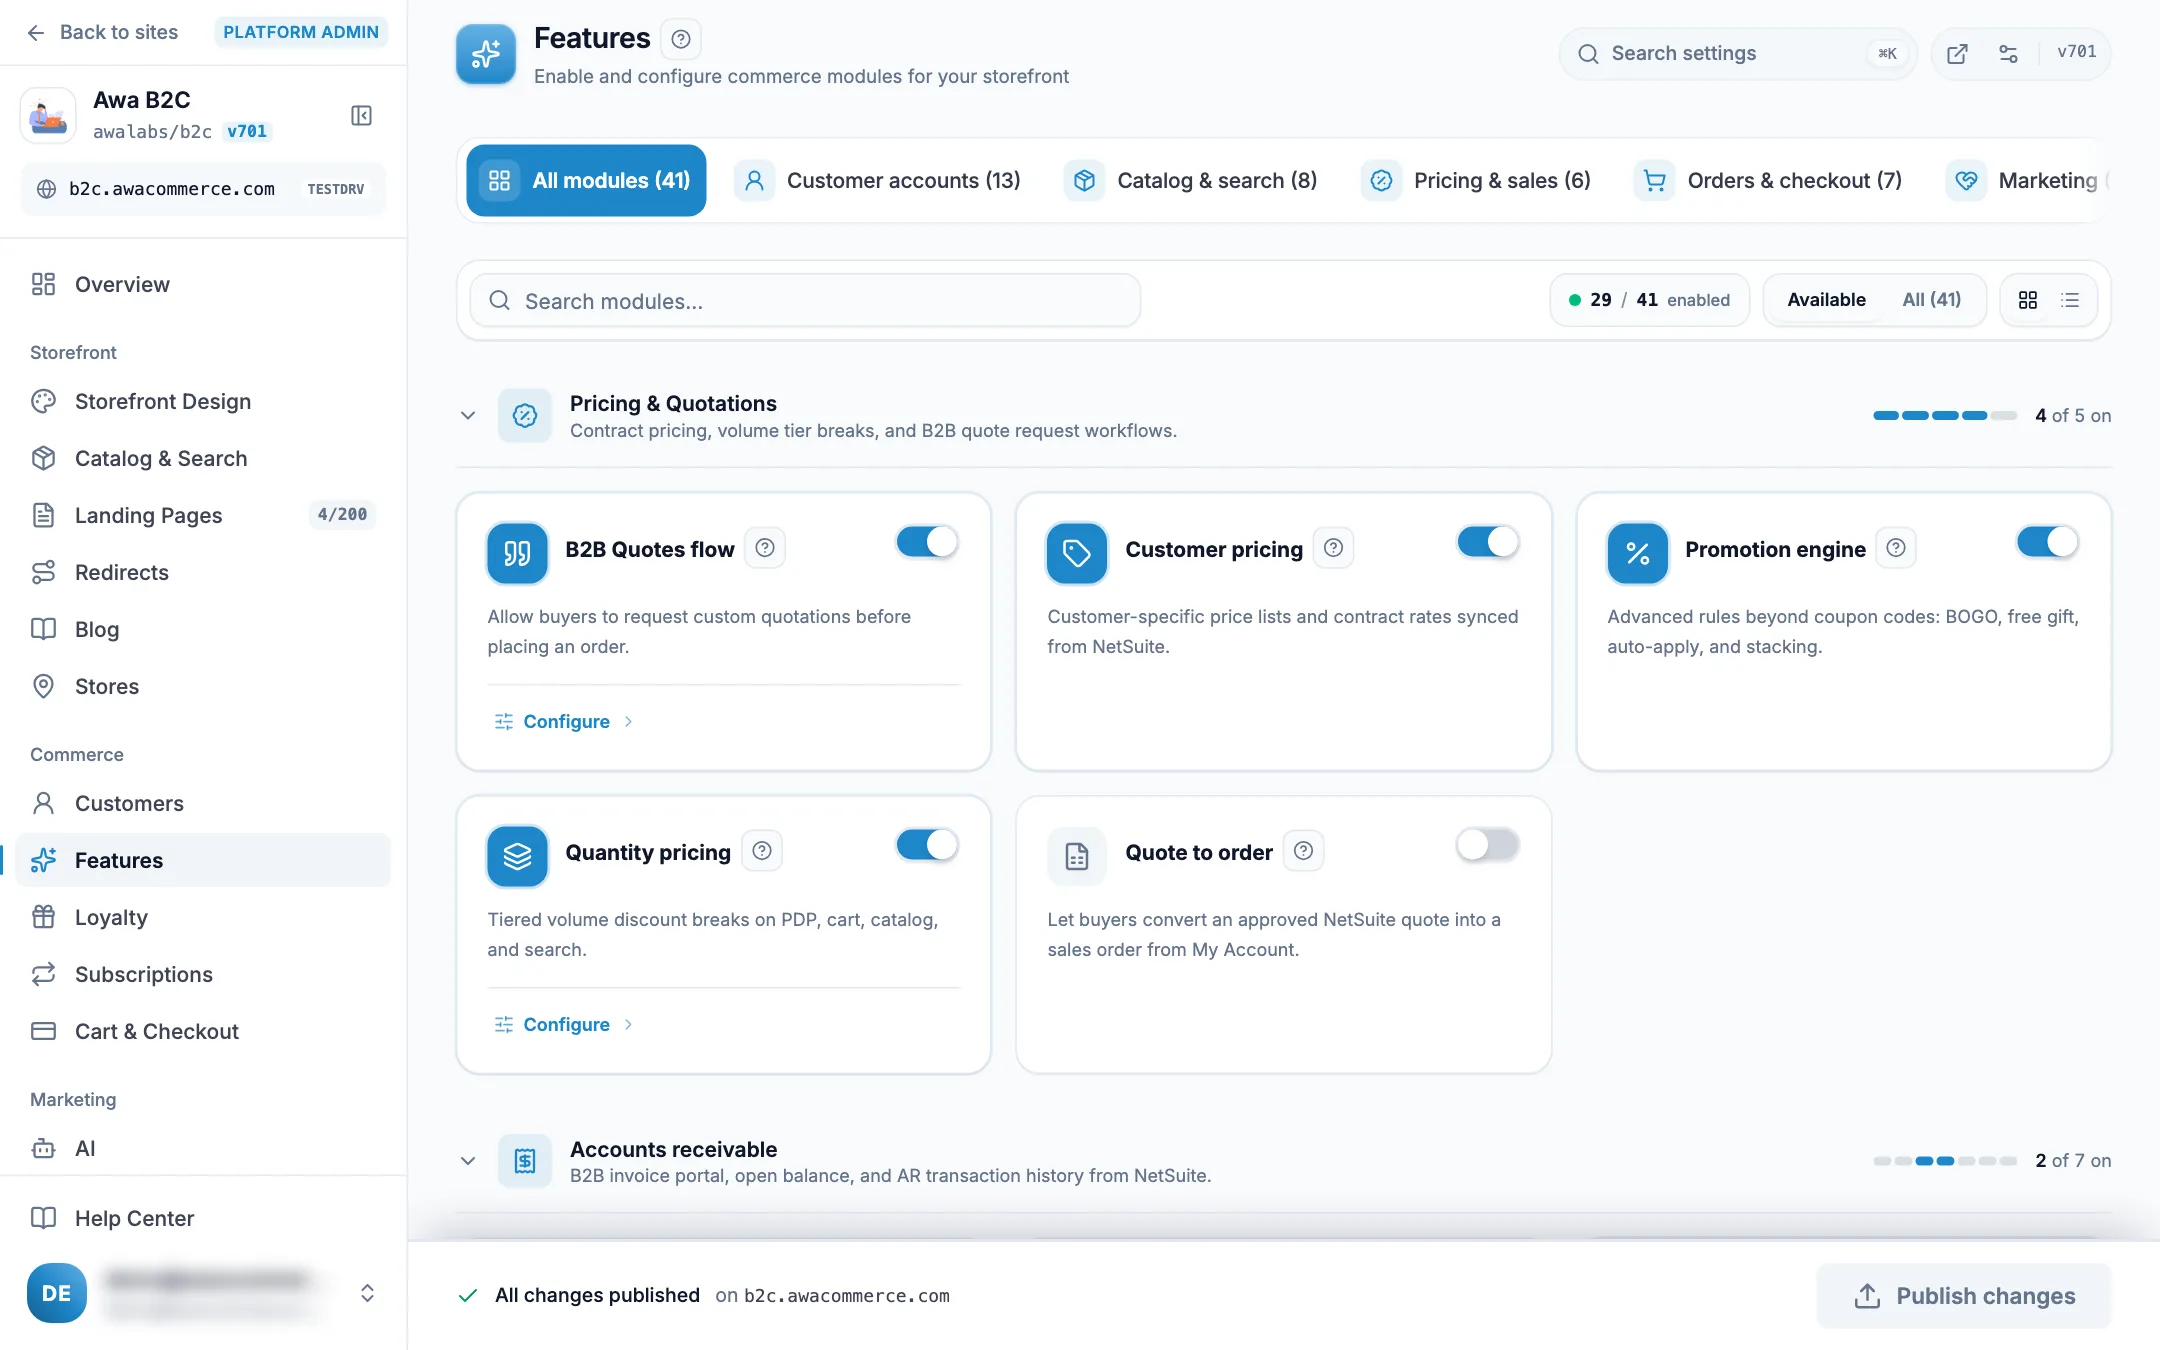Collapse the Accounts receivable section
Image resolution: width=2160 pixels, height=1350 pixels.
tap(467, 1161)
